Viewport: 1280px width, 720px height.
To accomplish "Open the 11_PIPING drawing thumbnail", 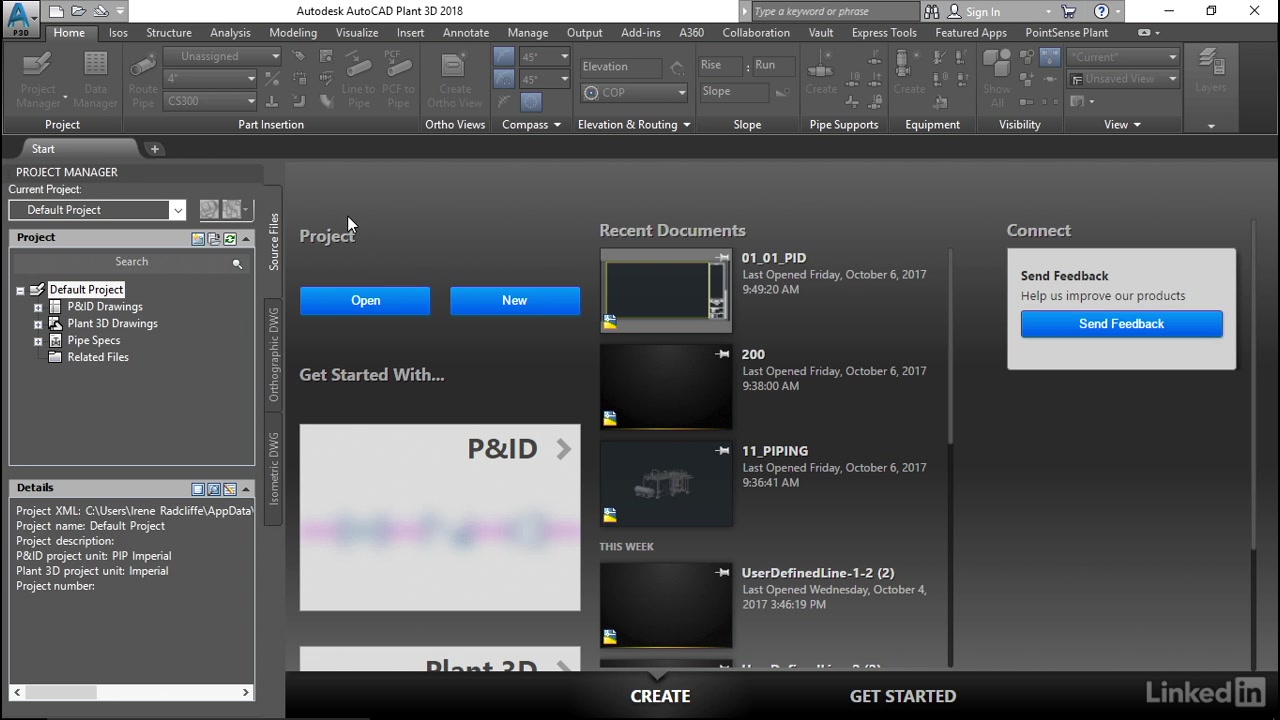I will 665,483.
